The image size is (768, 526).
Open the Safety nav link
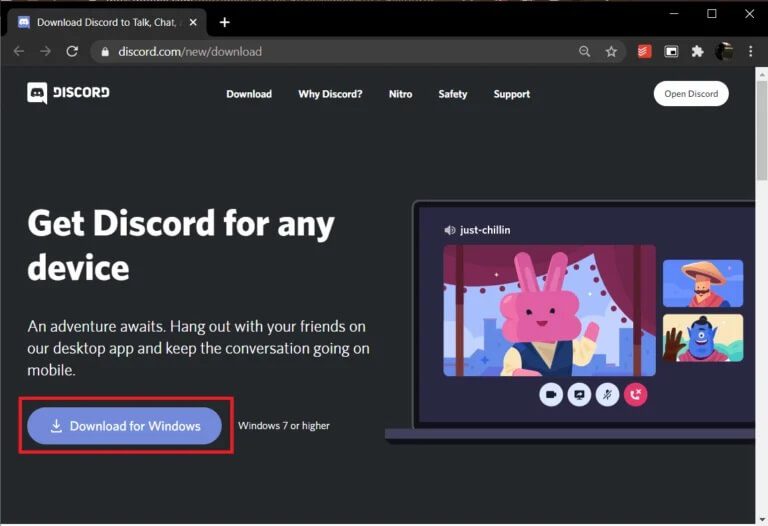(453, 94)
